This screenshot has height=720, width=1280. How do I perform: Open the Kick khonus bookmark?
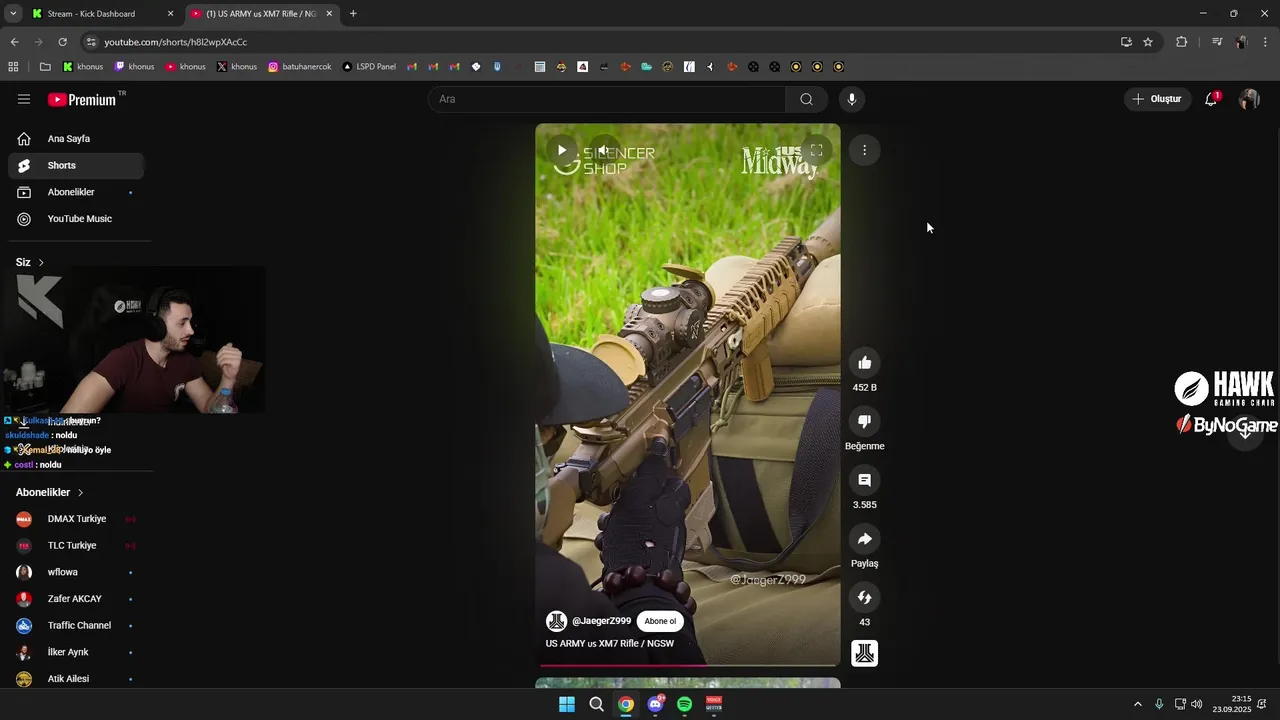click(83, 67)
